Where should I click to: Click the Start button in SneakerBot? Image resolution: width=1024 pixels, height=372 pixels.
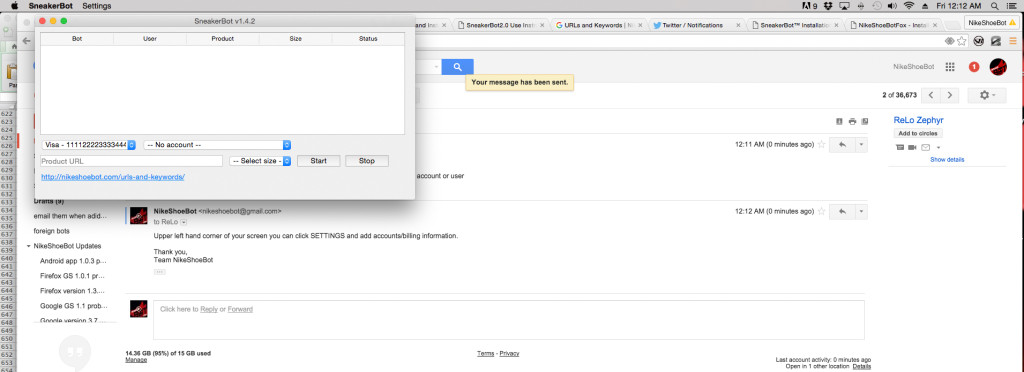point(319,161)
